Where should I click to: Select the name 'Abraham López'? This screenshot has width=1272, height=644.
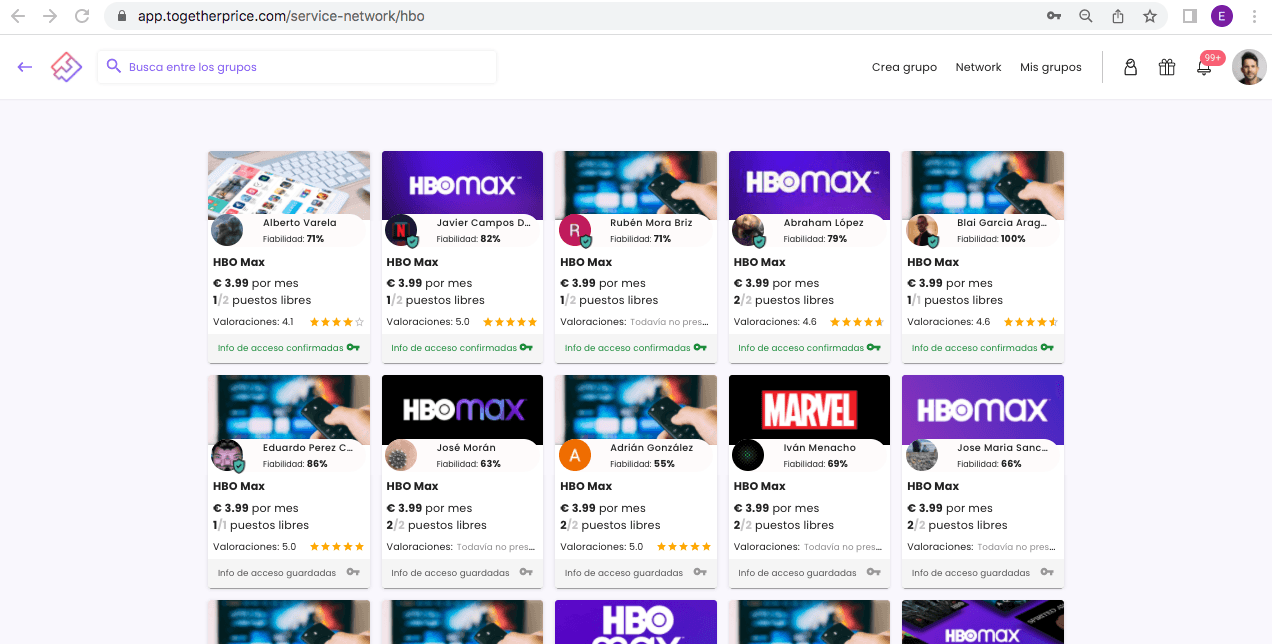[x=823, y=223]
